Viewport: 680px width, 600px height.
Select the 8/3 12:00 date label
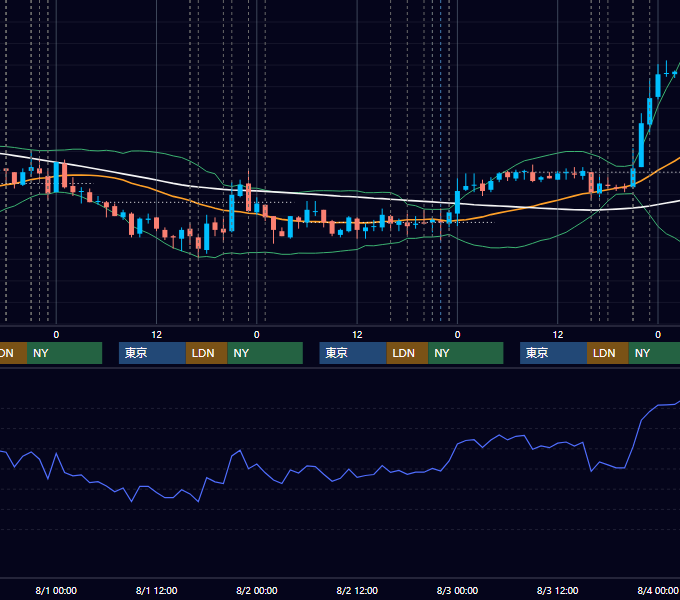click(x=557, y=590)
